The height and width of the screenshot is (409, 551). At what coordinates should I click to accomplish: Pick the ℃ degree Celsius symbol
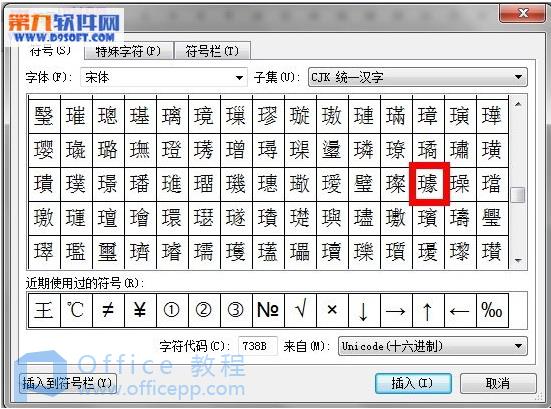click(x=76, y=311)
